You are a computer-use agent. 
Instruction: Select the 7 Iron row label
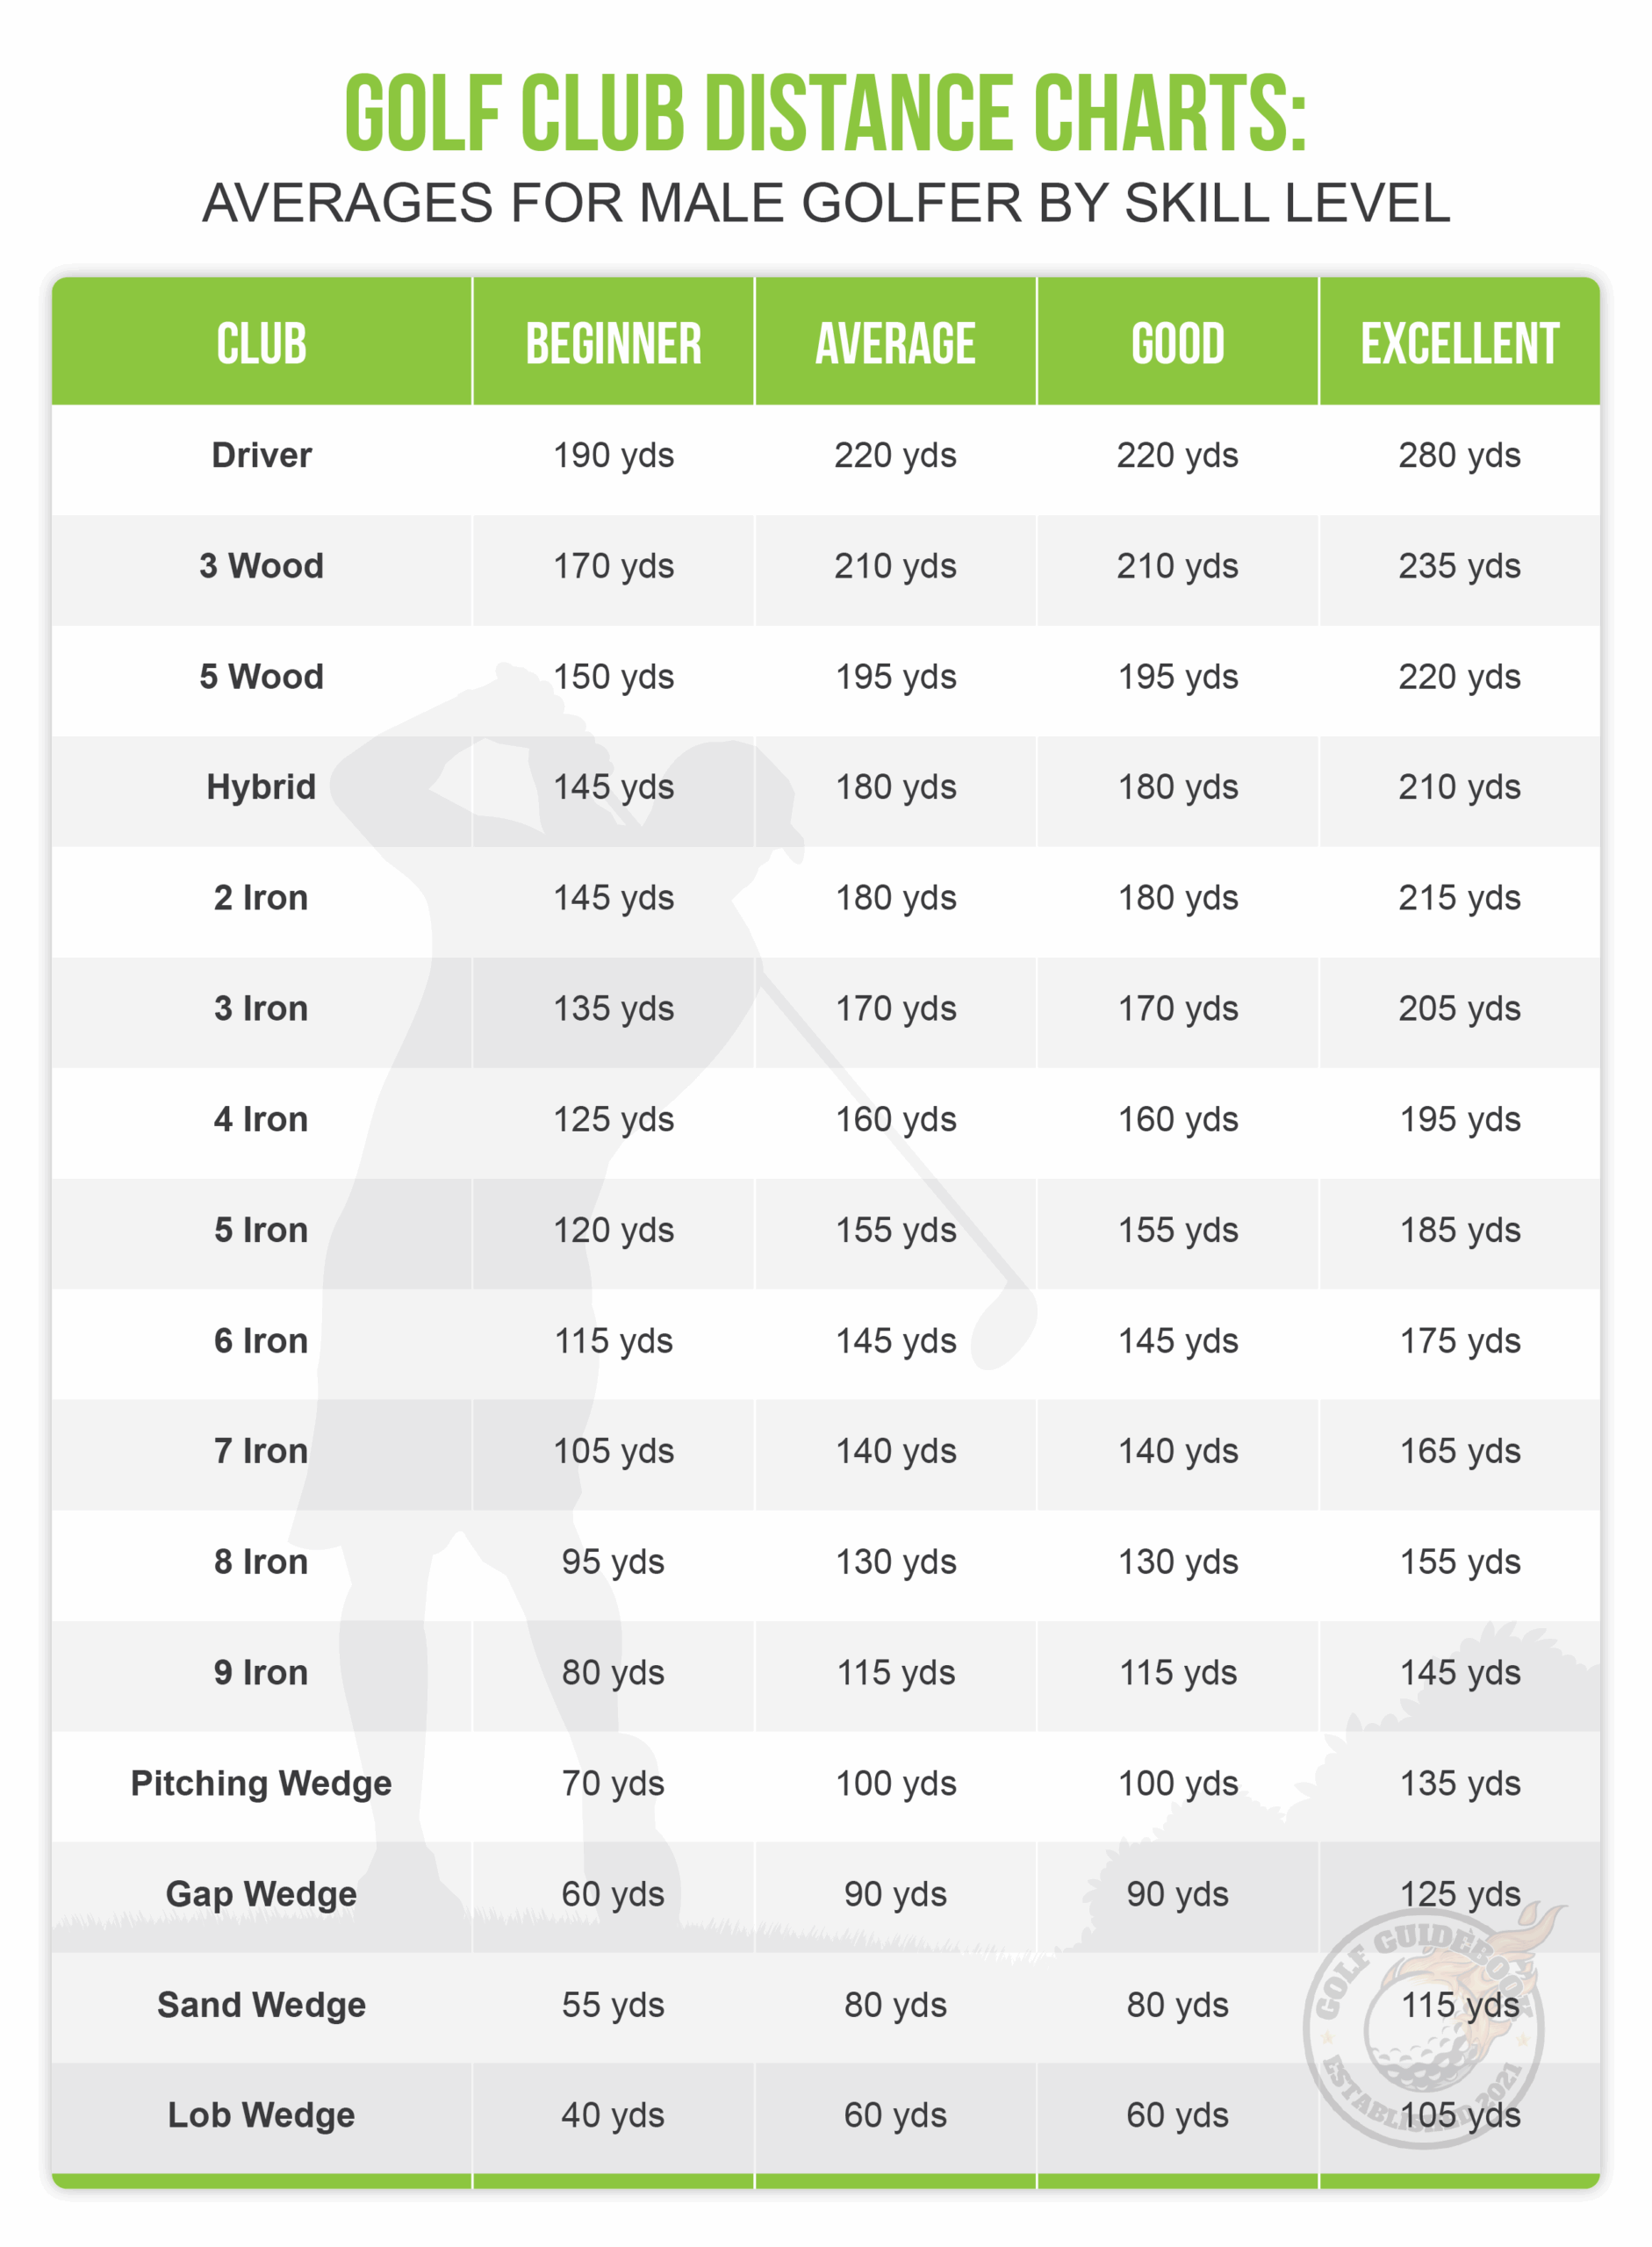[261, 1451]
